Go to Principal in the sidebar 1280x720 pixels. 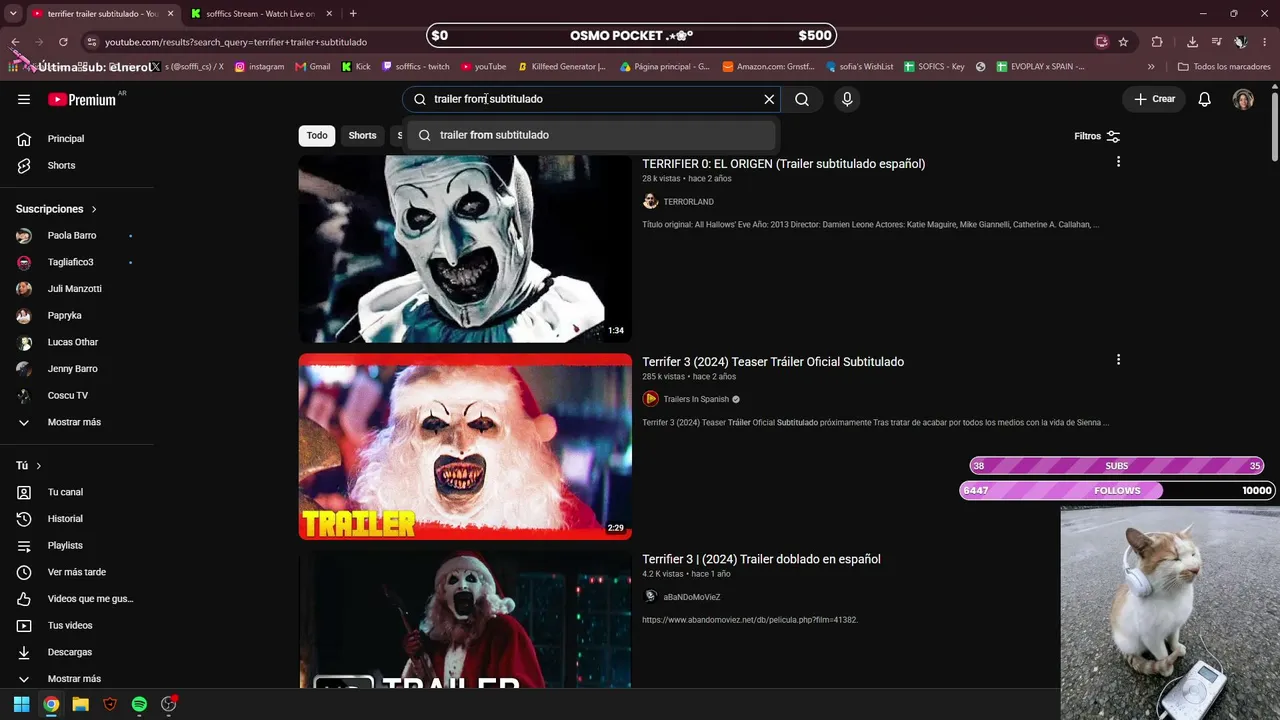point(66,139)
